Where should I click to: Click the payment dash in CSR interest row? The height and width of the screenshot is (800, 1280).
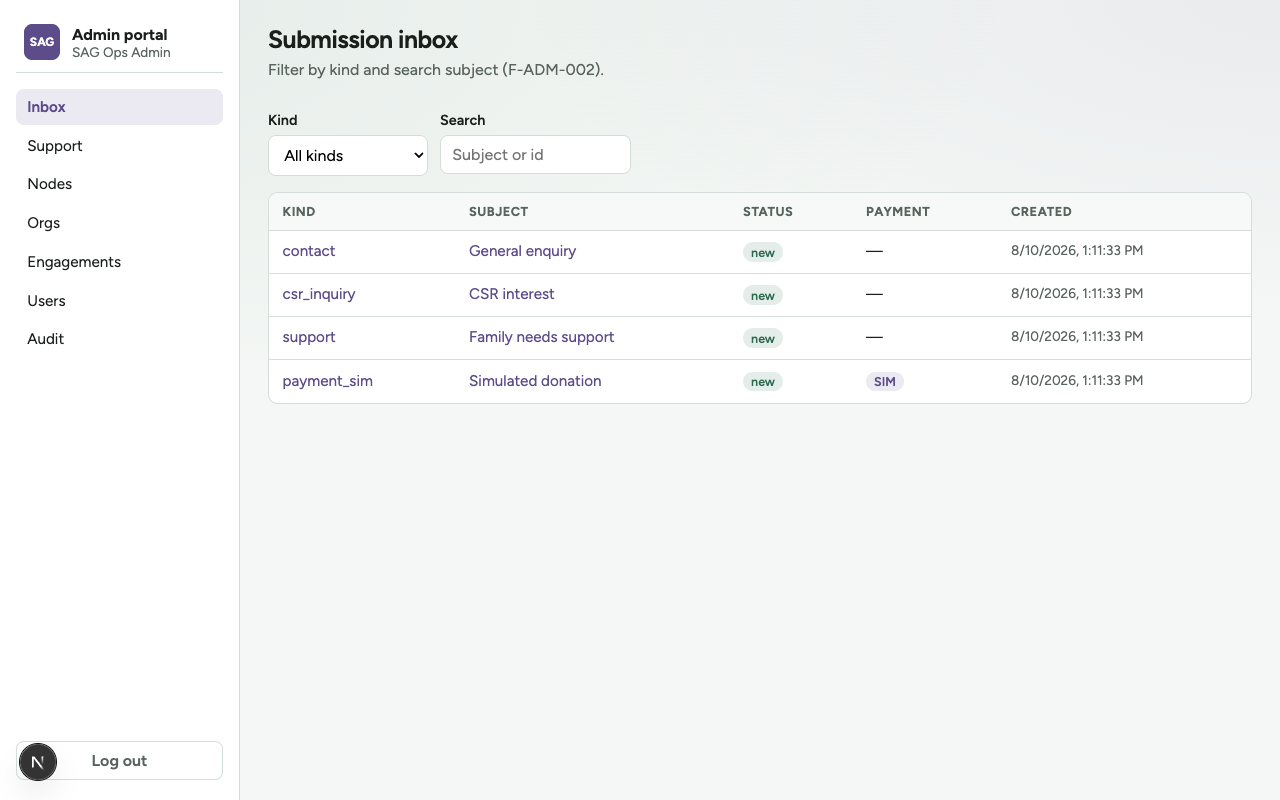(874, 294)
